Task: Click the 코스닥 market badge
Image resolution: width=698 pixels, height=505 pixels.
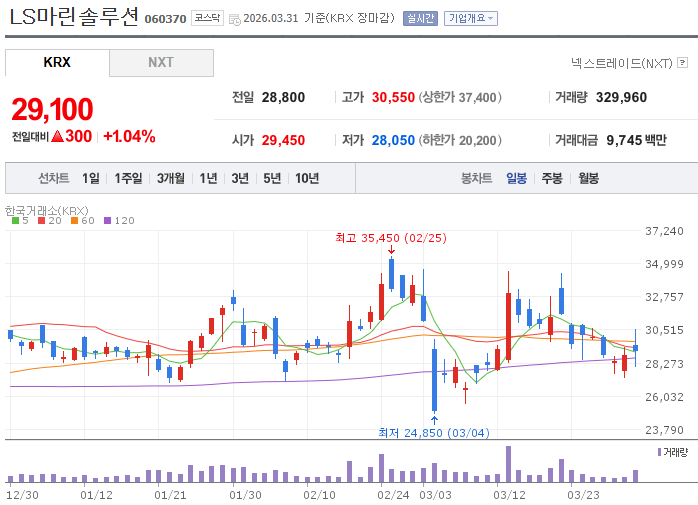Action: tap(207, 18)
